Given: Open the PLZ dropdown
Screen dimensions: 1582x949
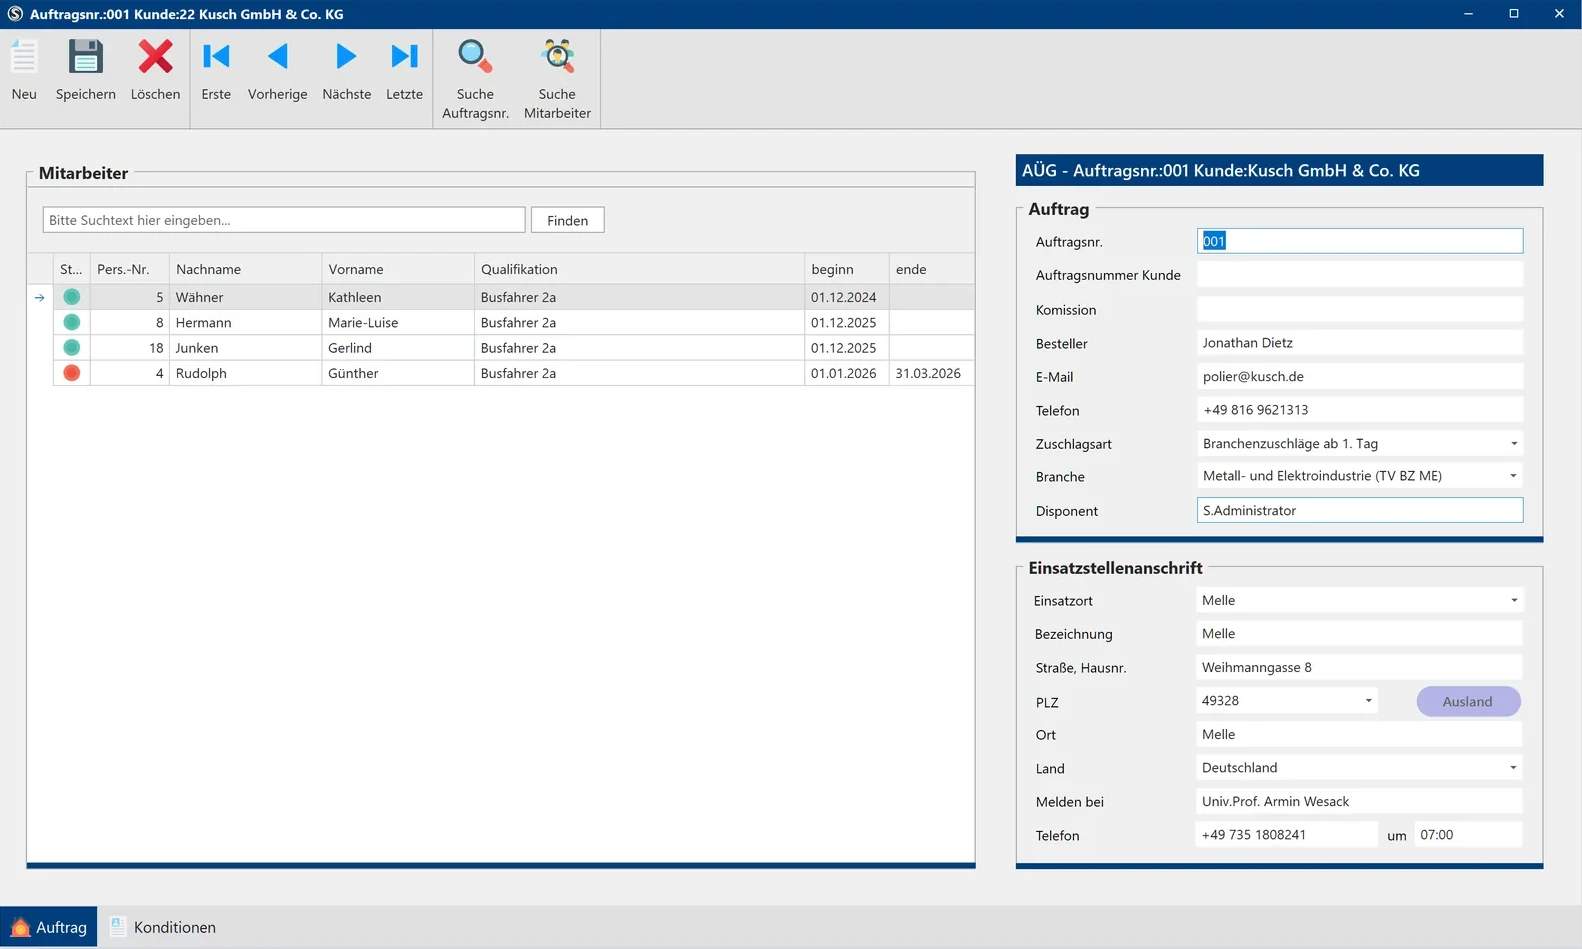Looking at the screenshot, I should [x=1368, y=701].
